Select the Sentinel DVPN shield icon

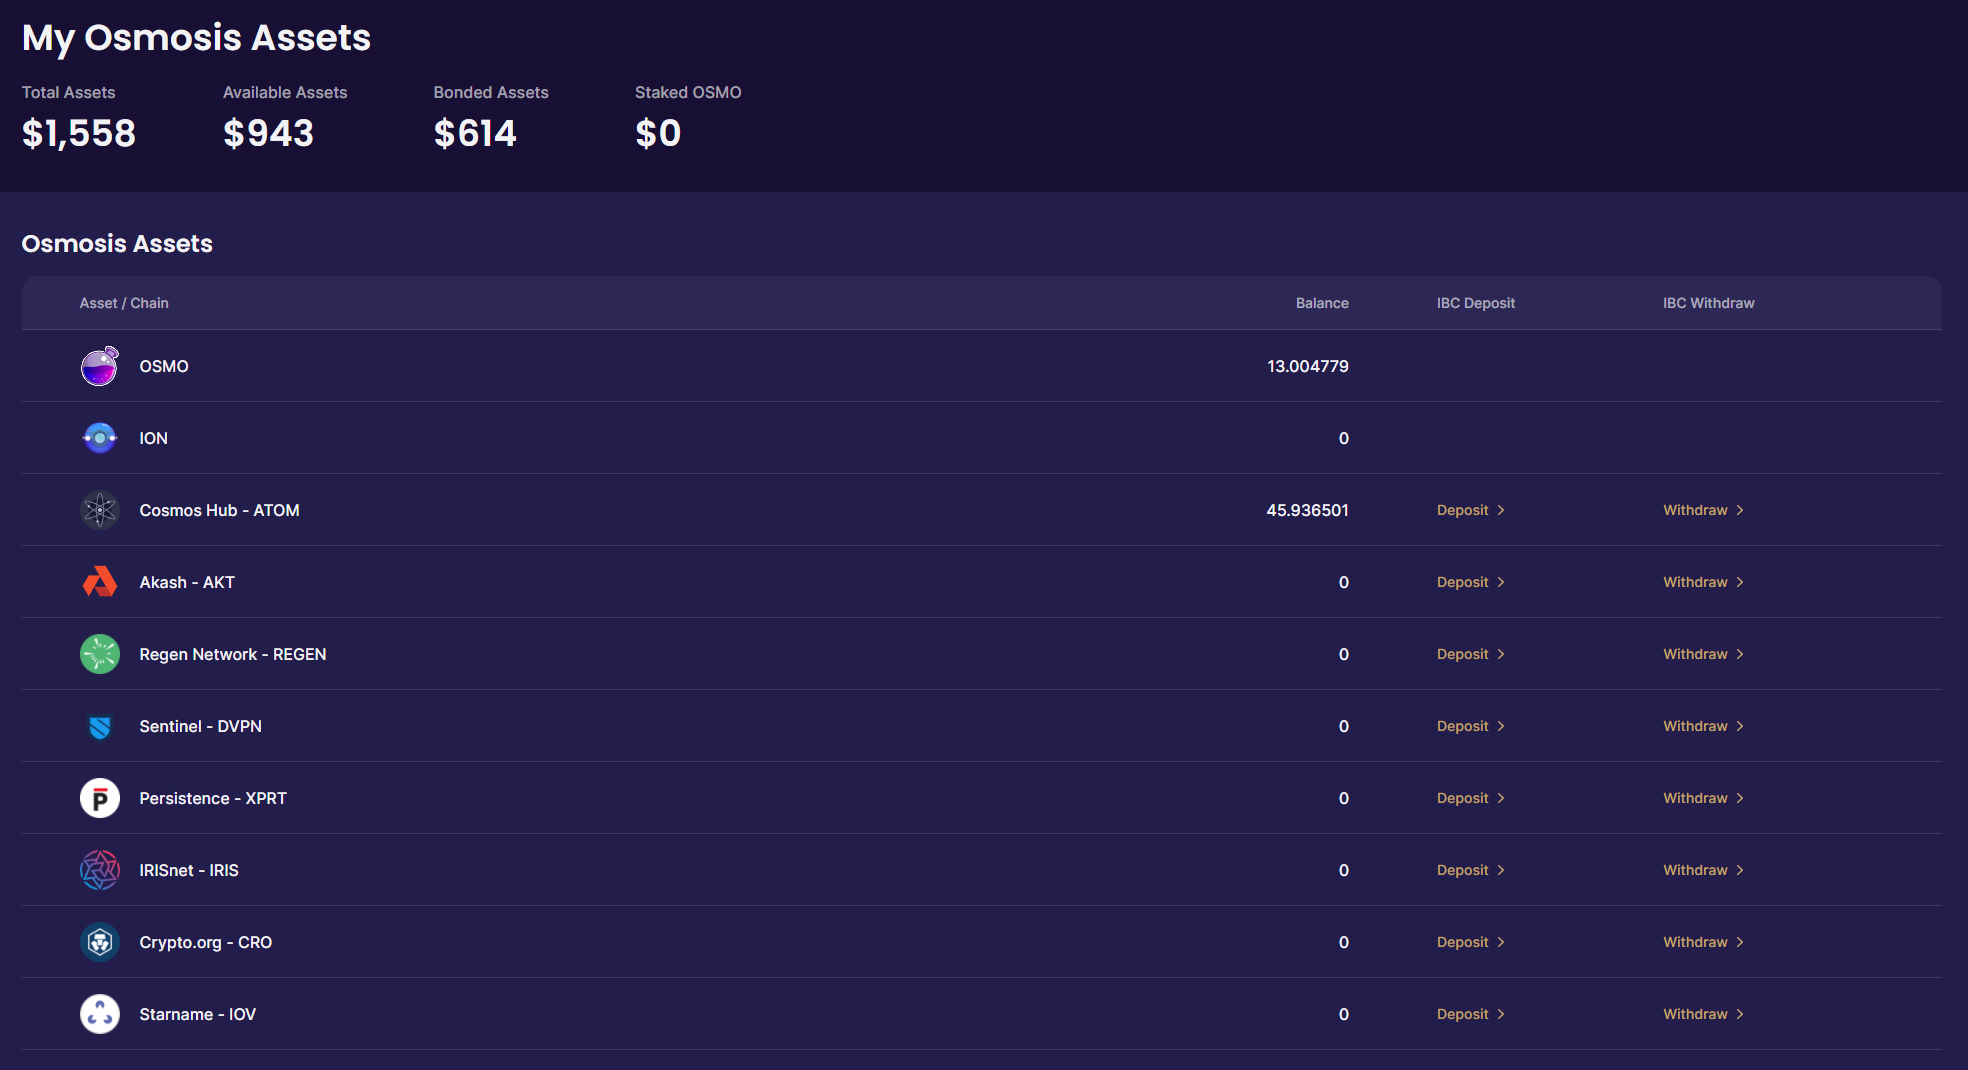tap(100, 727)
